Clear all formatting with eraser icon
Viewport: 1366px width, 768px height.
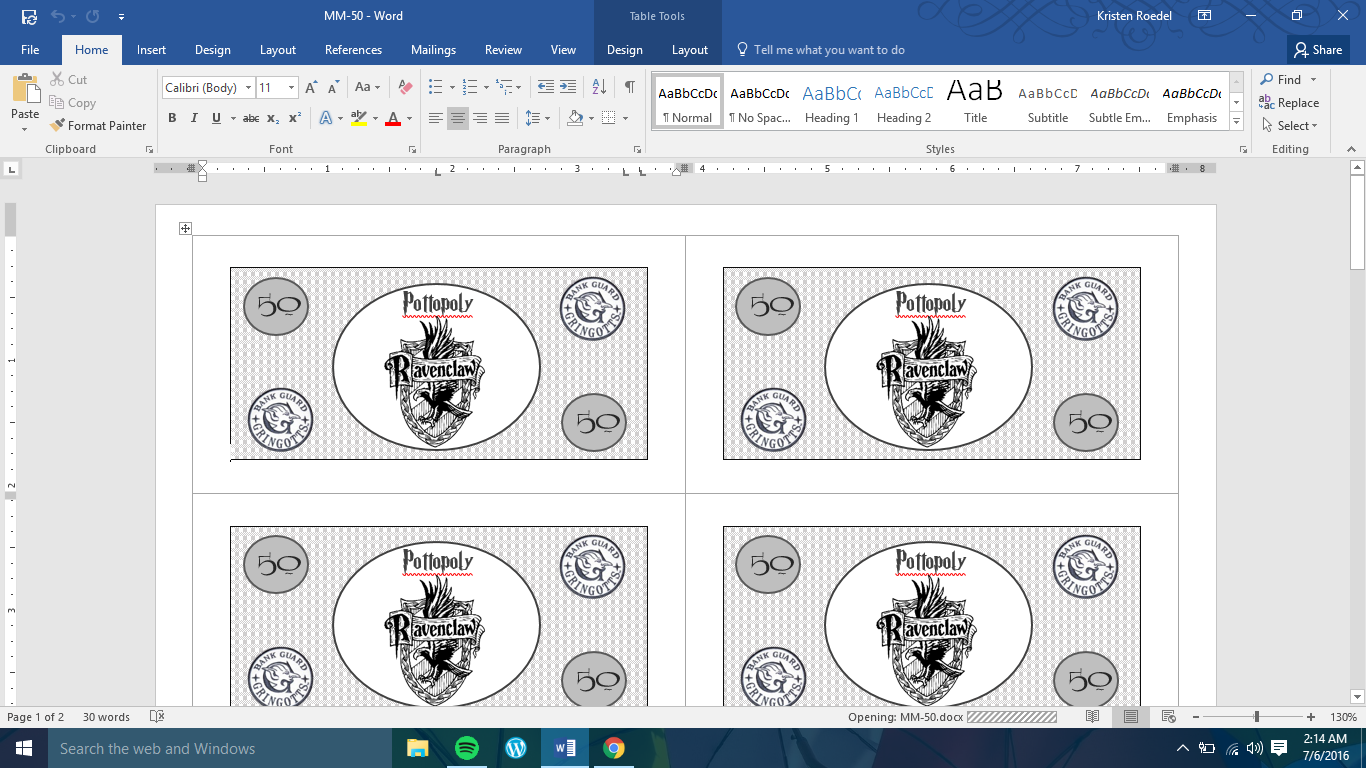(405, 88)
